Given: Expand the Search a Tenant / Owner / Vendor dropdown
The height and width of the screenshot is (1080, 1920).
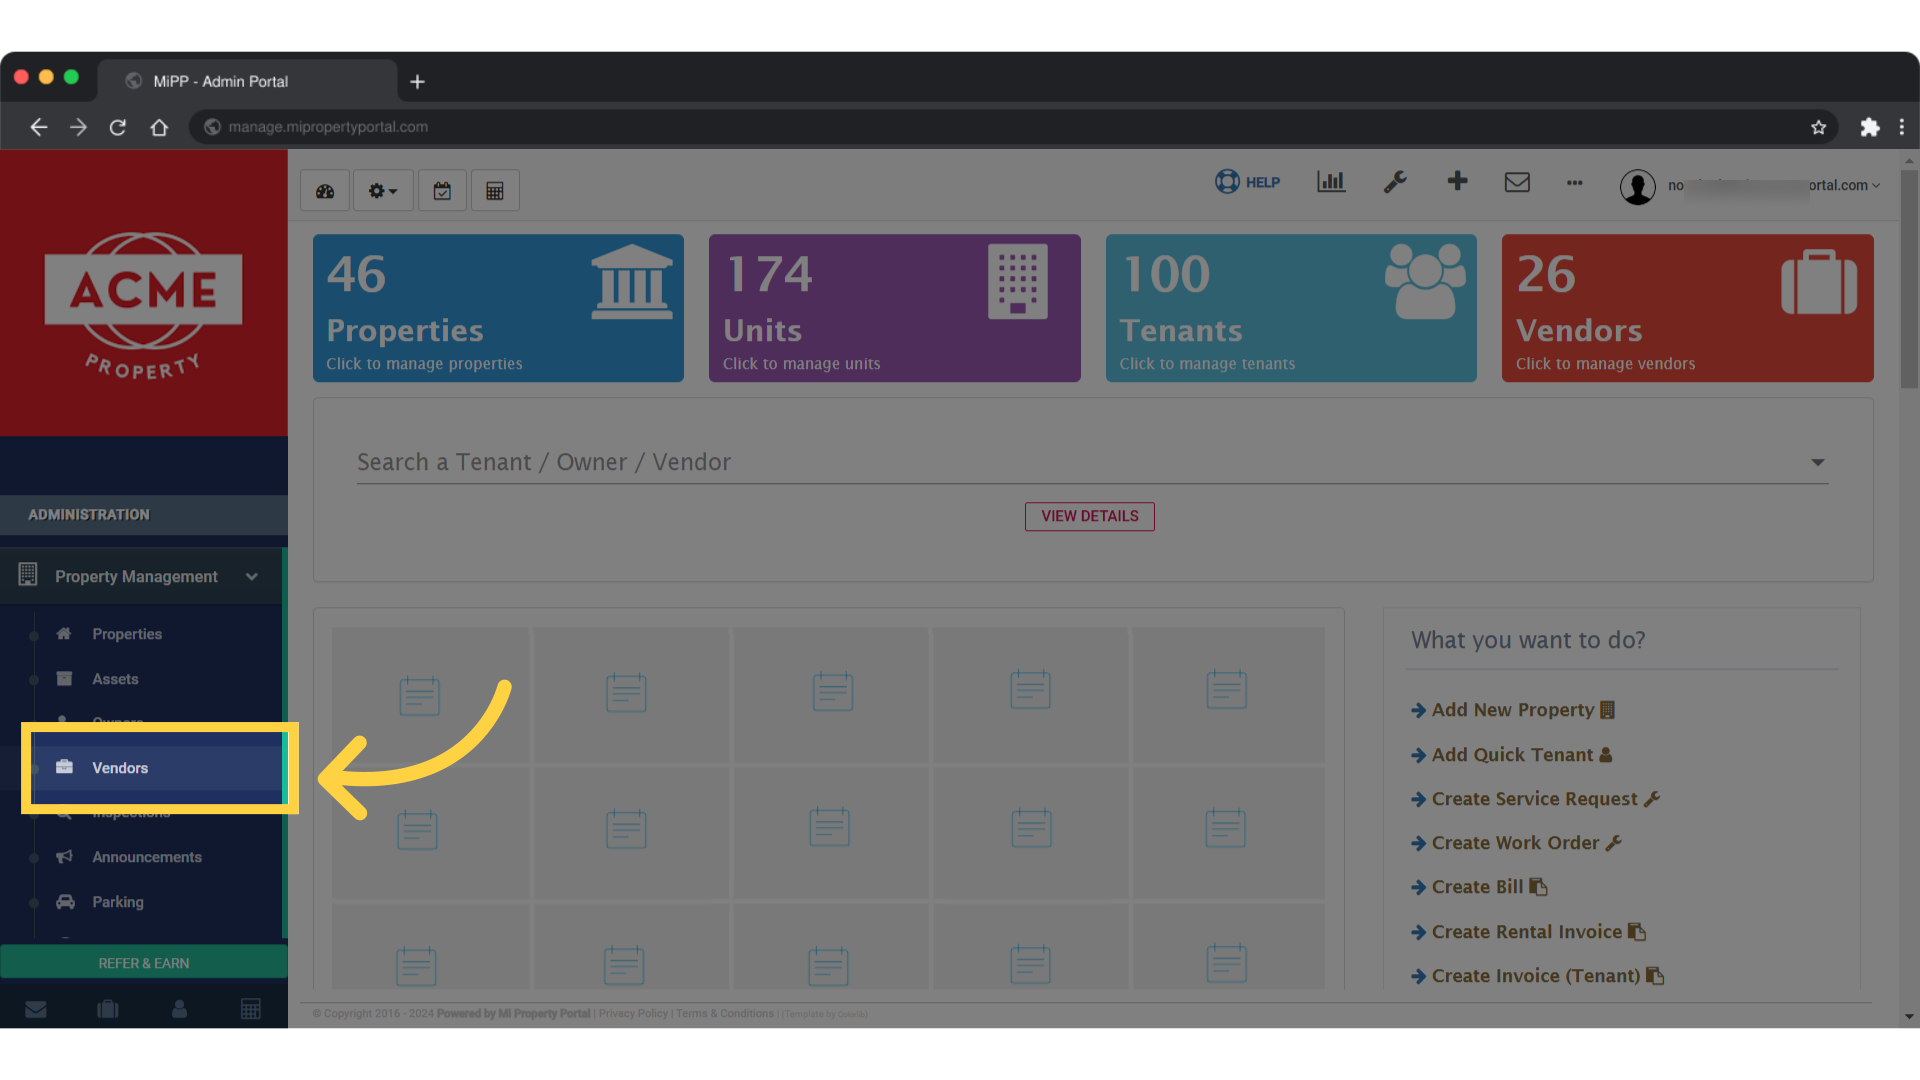Looking at the screenshot, I should point(1817,462).
